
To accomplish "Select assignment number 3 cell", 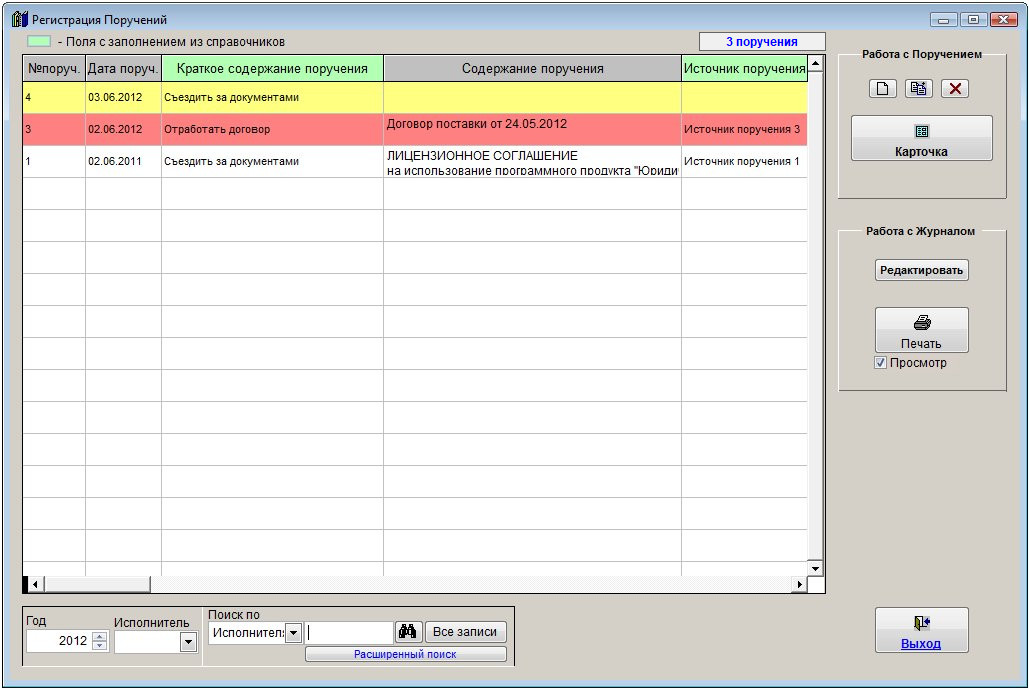I will tap(54, 129).
